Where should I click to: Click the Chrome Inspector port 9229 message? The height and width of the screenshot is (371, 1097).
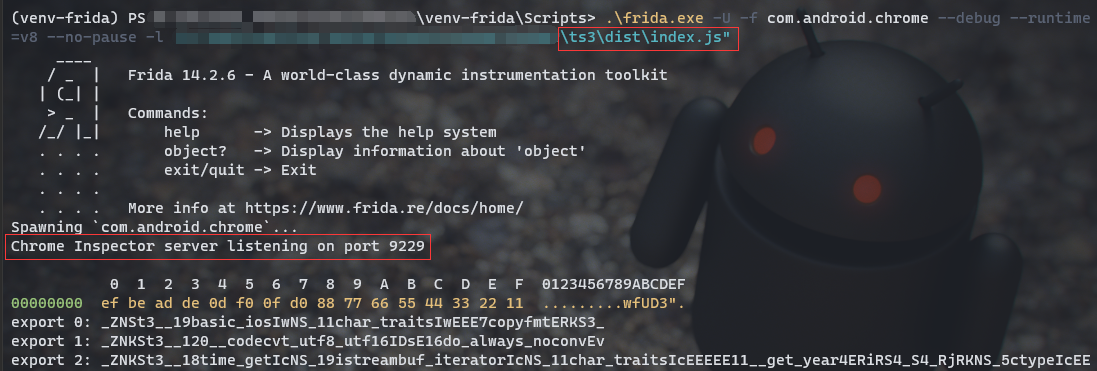(218, 247)
